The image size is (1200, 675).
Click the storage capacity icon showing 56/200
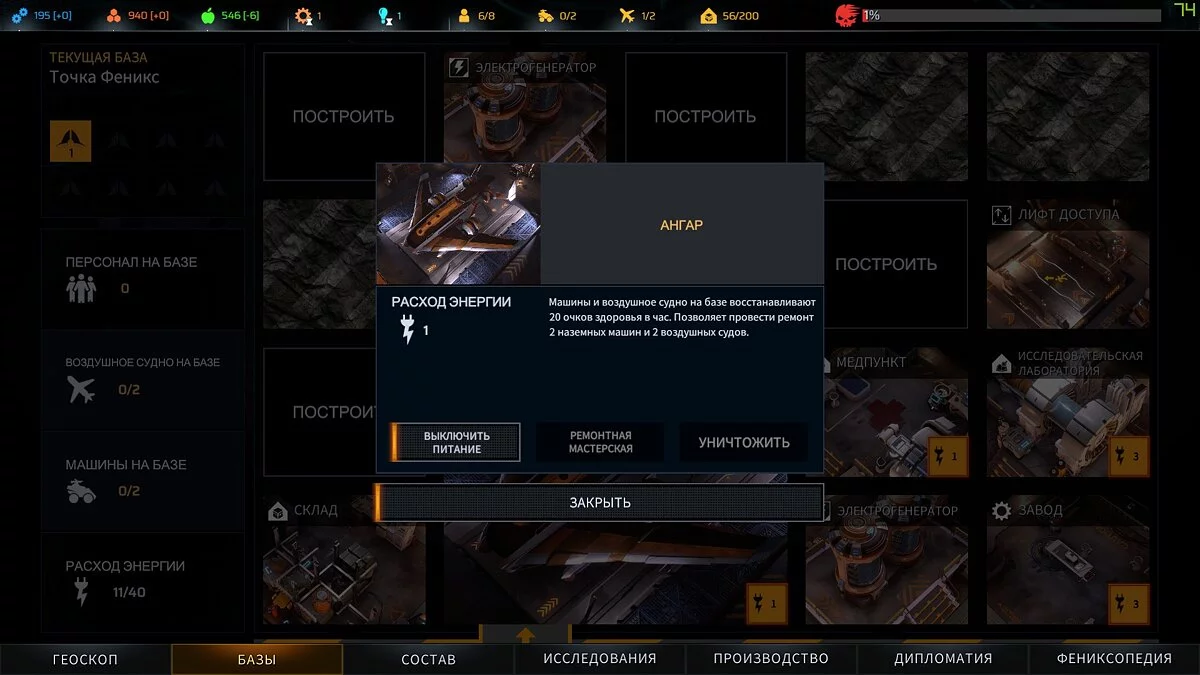pos(709,16)
